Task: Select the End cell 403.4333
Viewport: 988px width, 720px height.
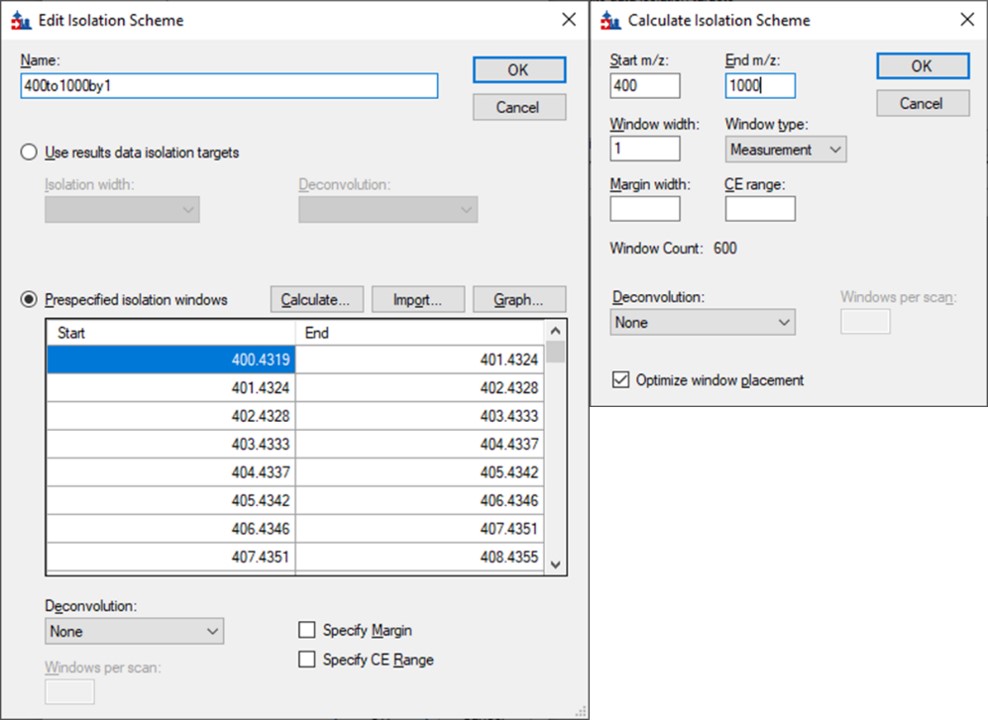Action: pos(420,416)
